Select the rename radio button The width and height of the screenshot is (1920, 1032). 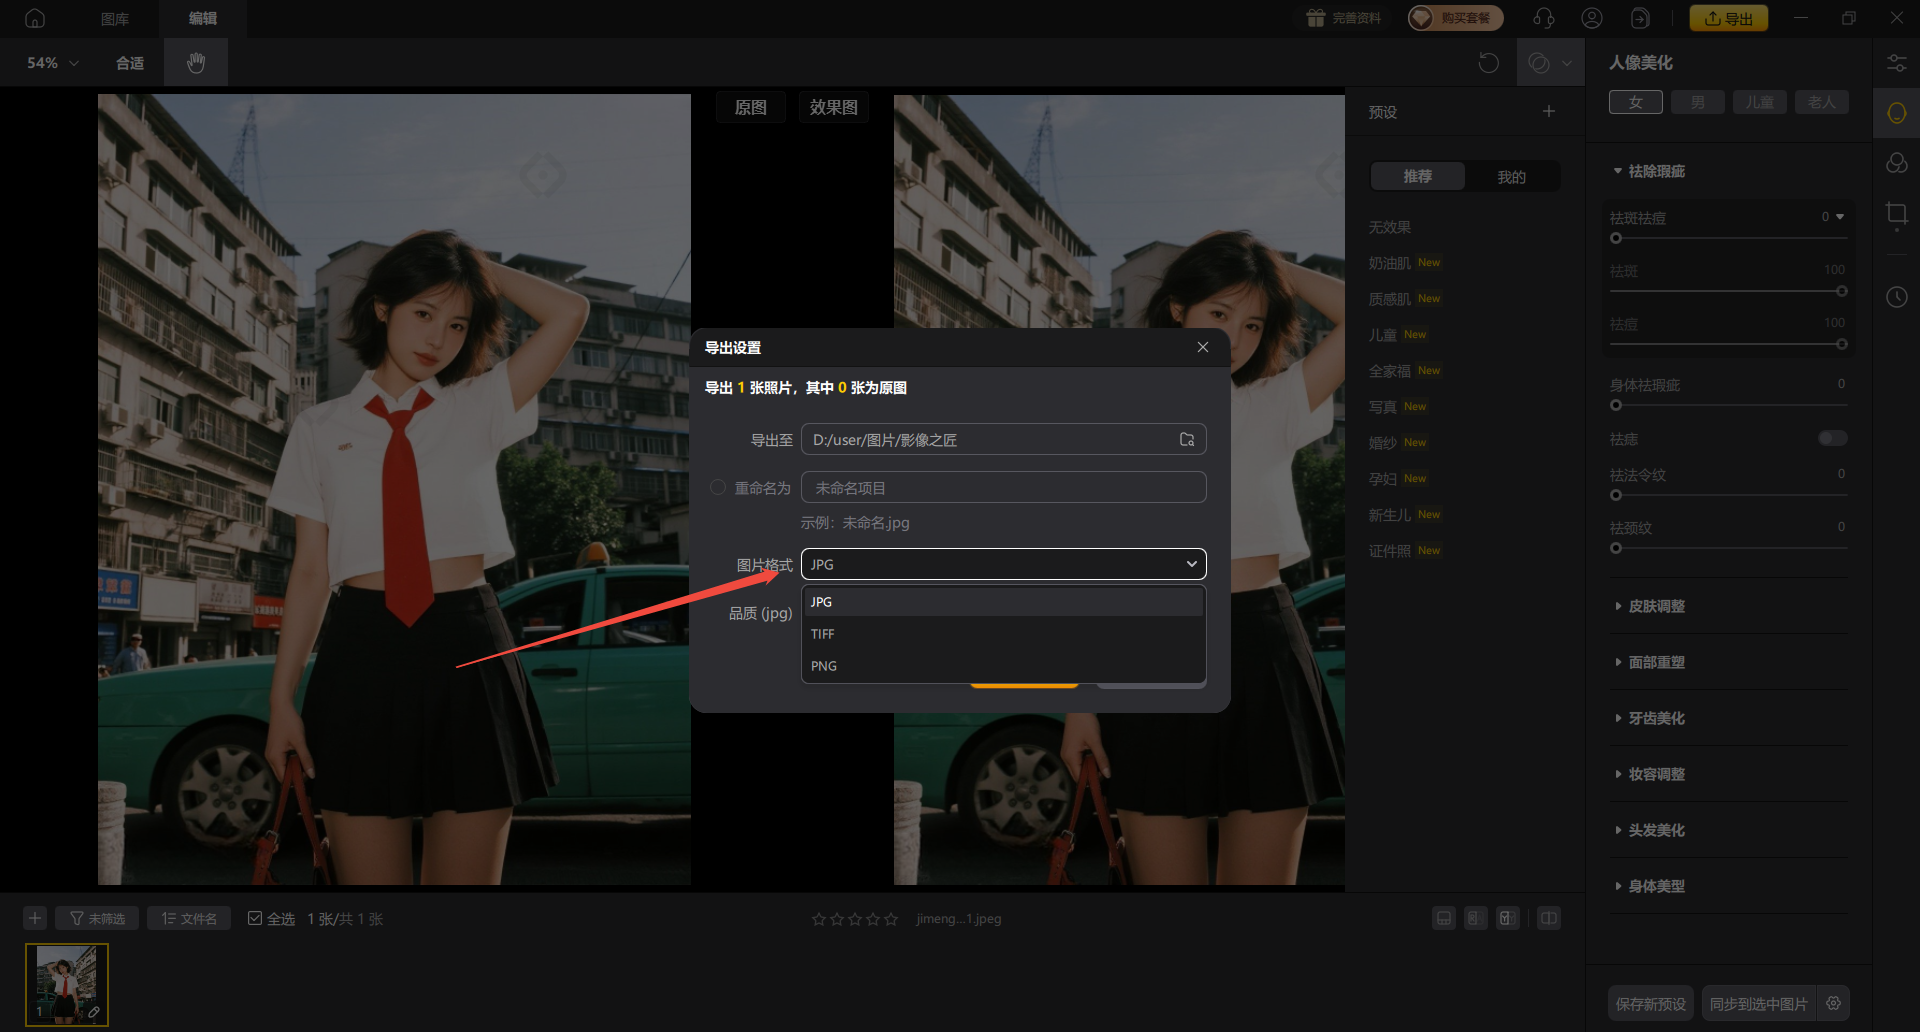coord(717,488)
